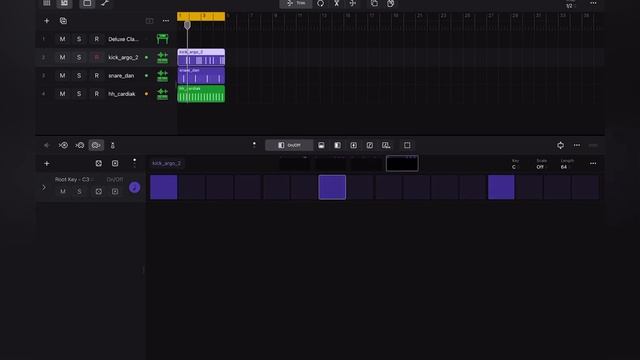Mute the kick_argo_2 track
640x360 pixels.
[62, 58]
